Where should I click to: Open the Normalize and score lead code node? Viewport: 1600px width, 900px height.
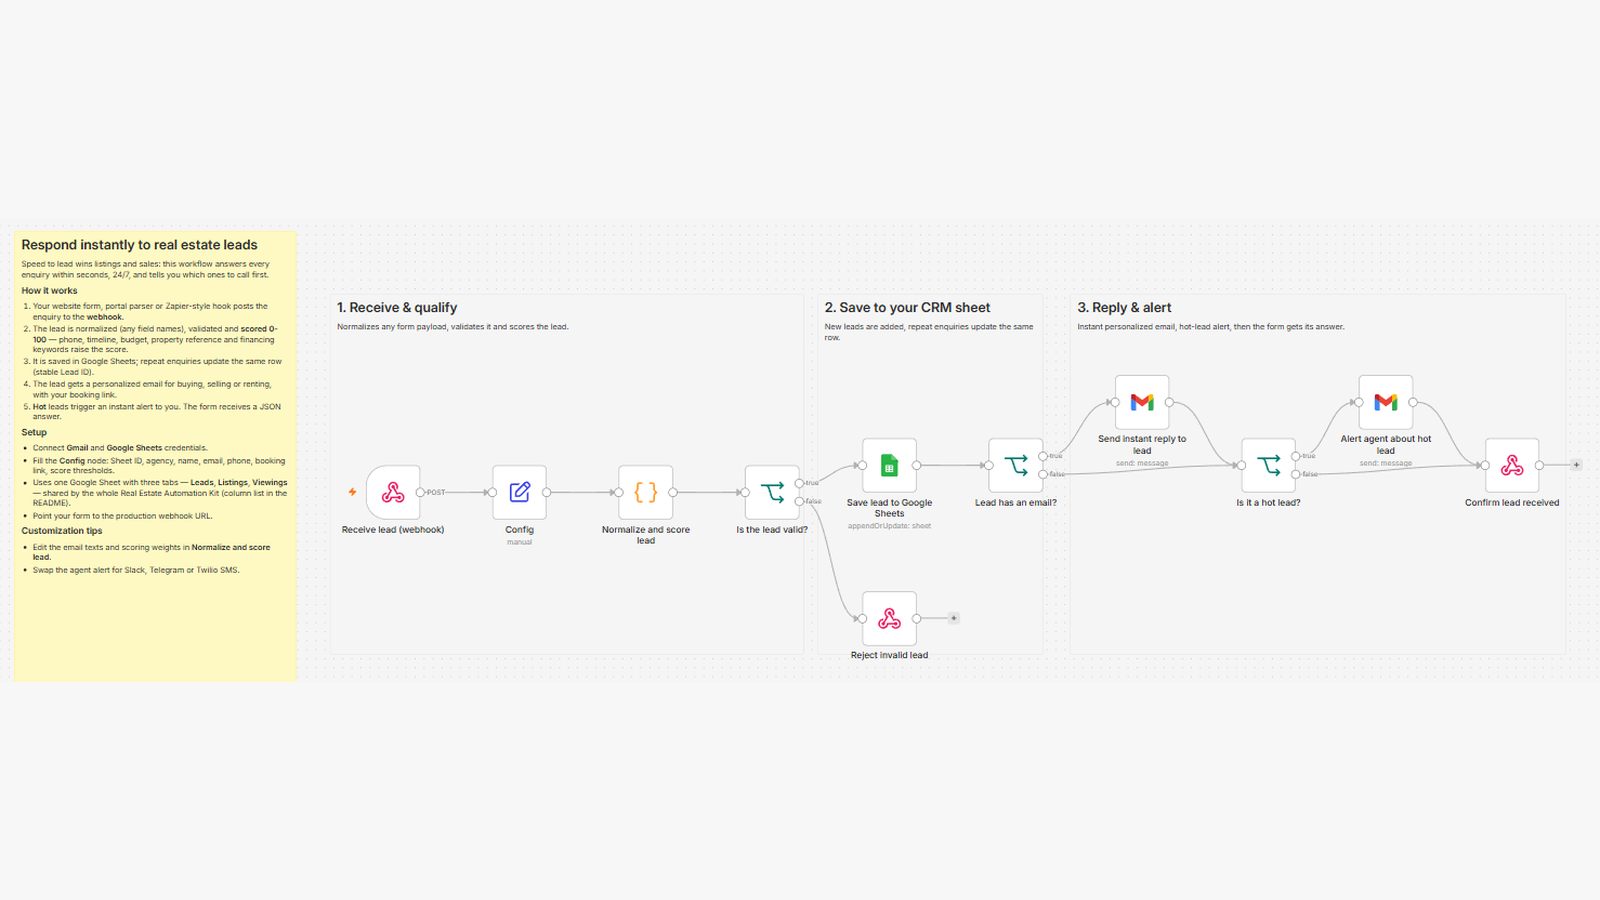click(646, 492)
